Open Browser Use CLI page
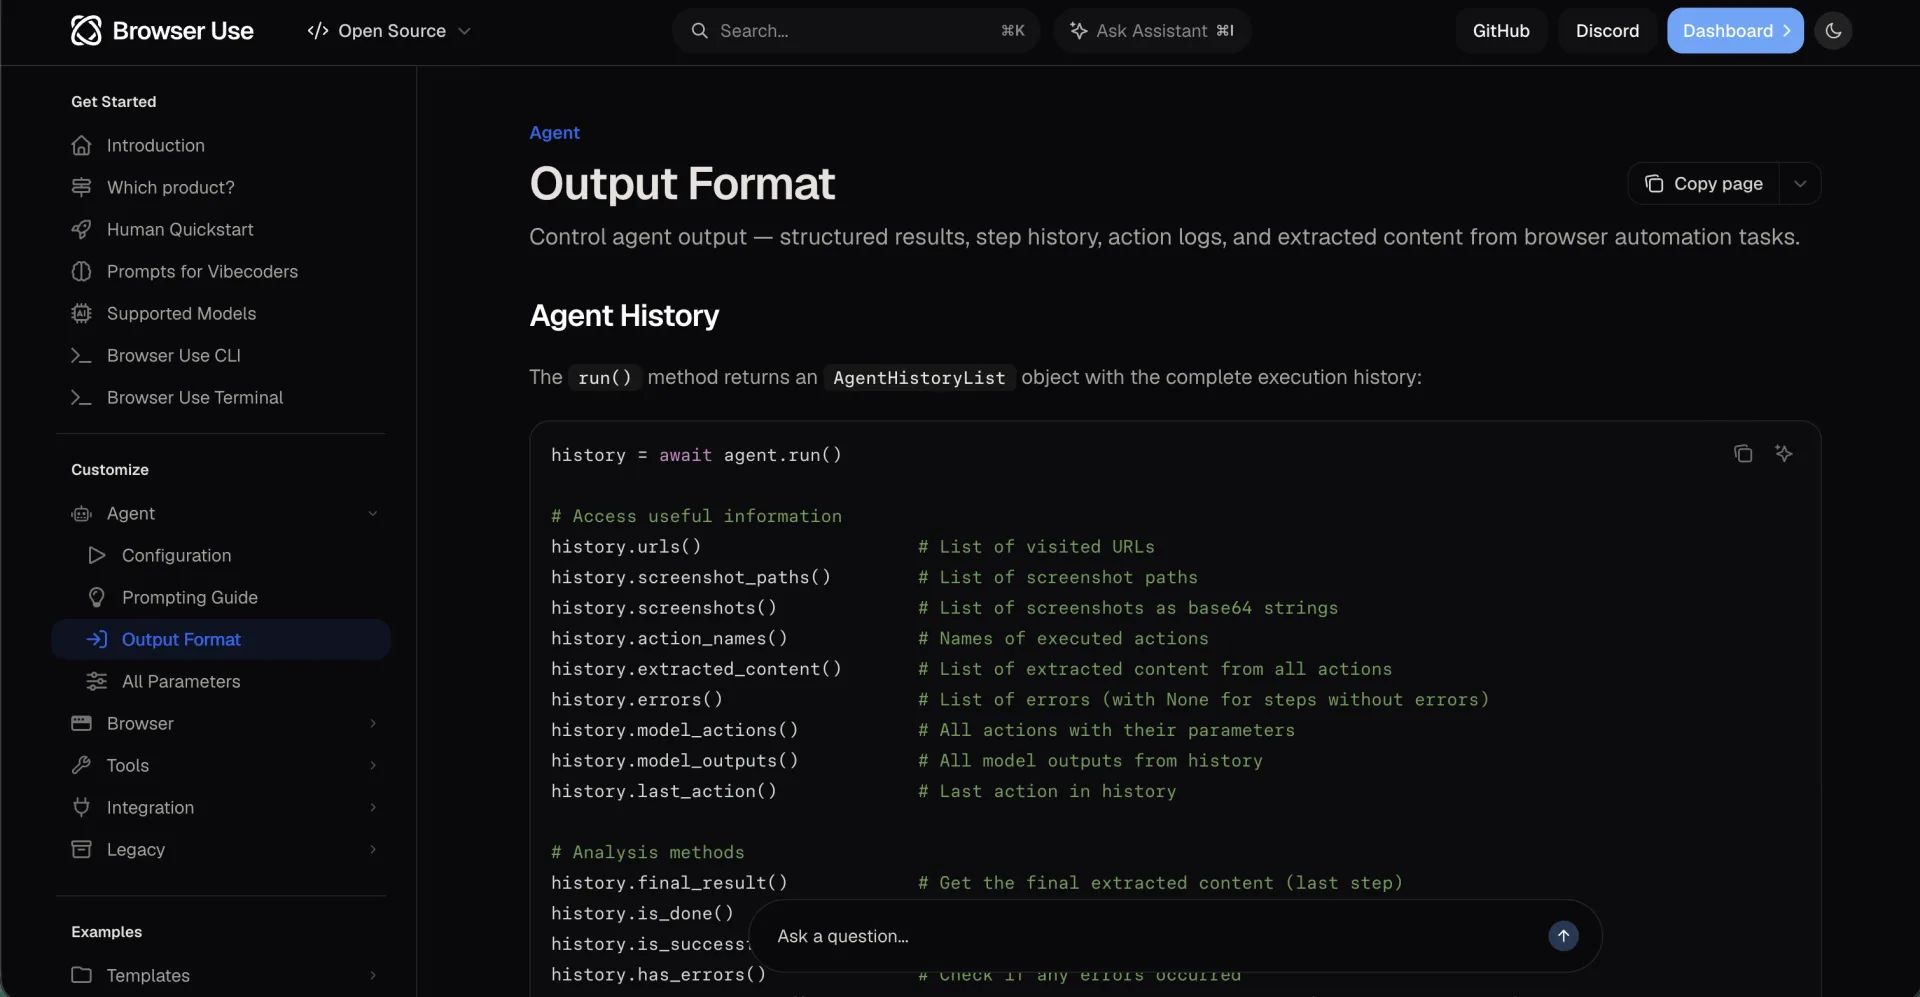Viewport: 1920px width, 997px height. coord(221,356)
